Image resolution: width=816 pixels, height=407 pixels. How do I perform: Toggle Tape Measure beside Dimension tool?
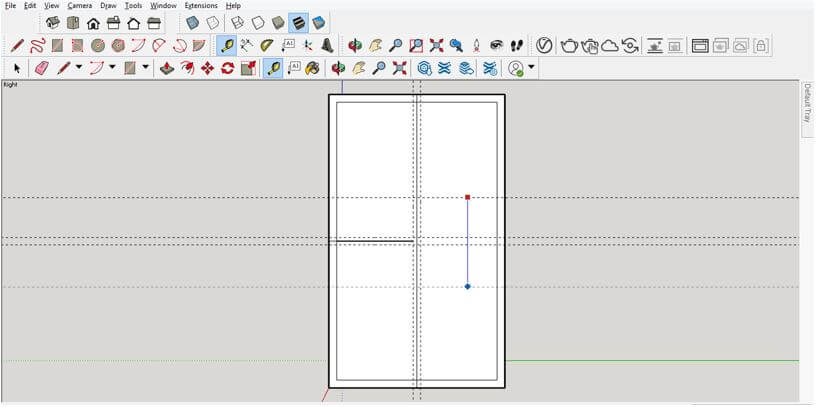pos(226,46)
